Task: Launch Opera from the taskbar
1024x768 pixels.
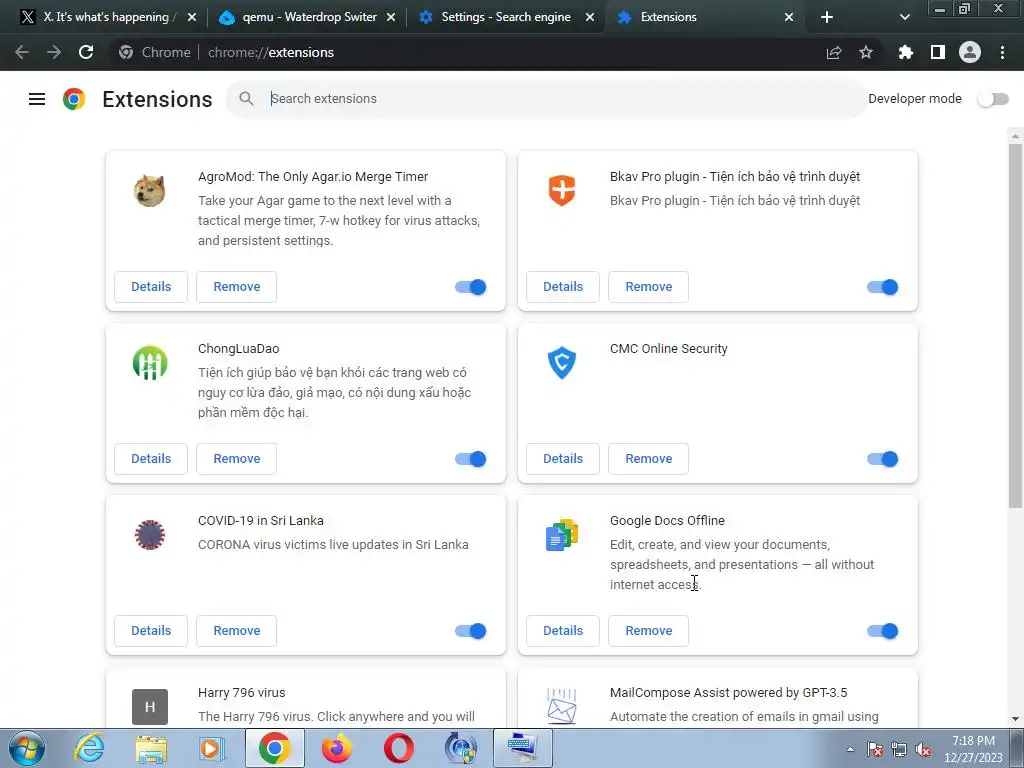Action: (x=398, y=748)
